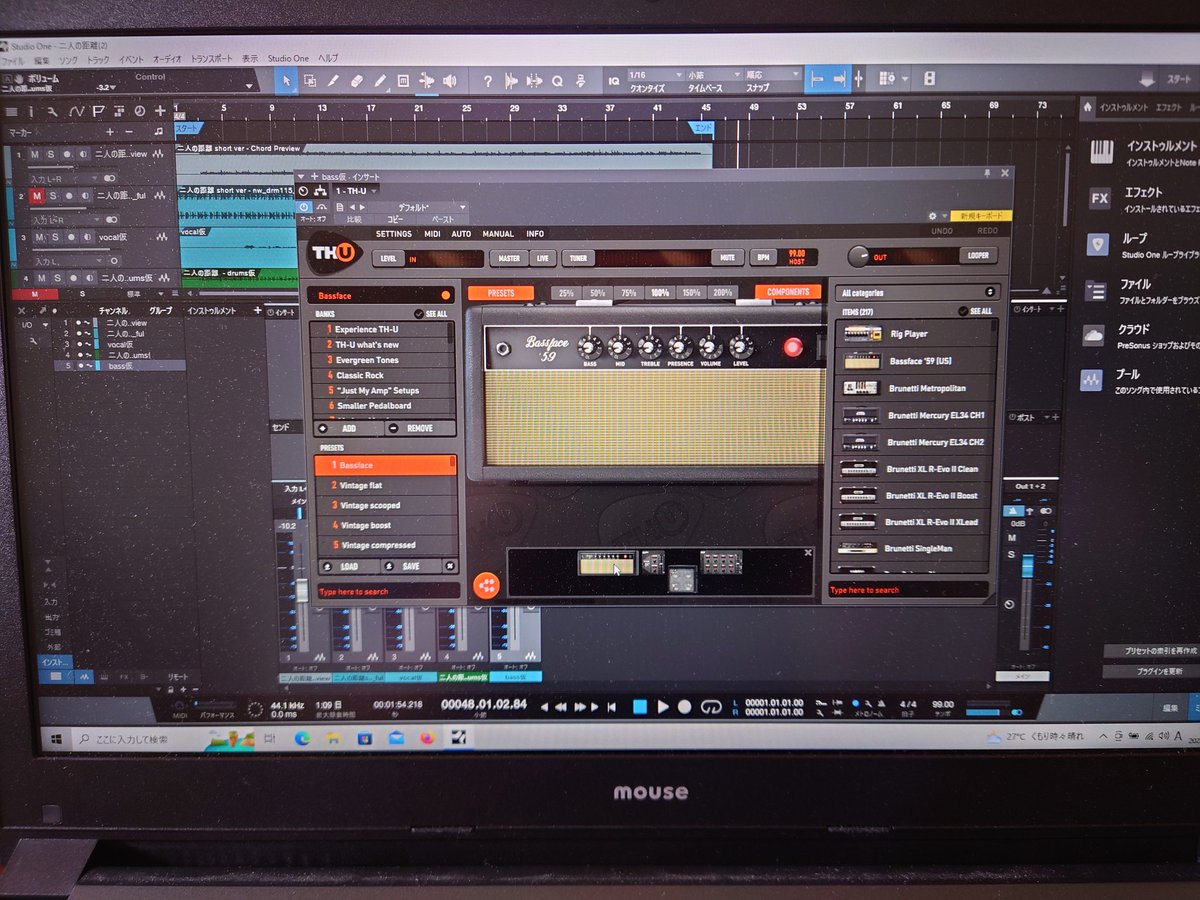Image resolution: width=1200 pixels, height=900 pixels.
Task: Adjust the VOLUME knob on amp
Action: (x=711, y=347)
